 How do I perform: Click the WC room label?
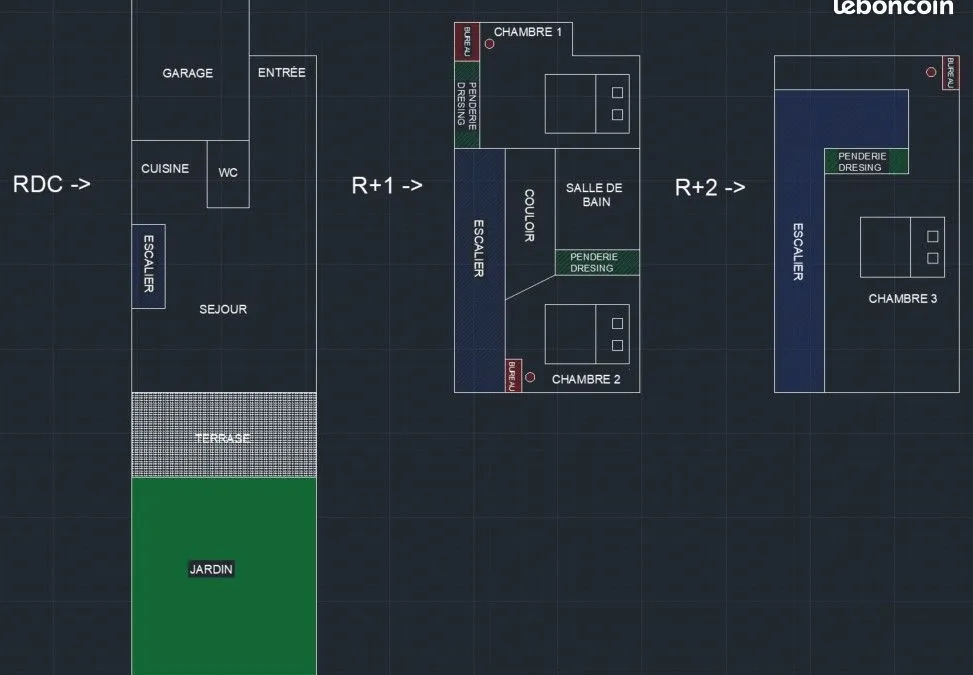pos(228,172)
